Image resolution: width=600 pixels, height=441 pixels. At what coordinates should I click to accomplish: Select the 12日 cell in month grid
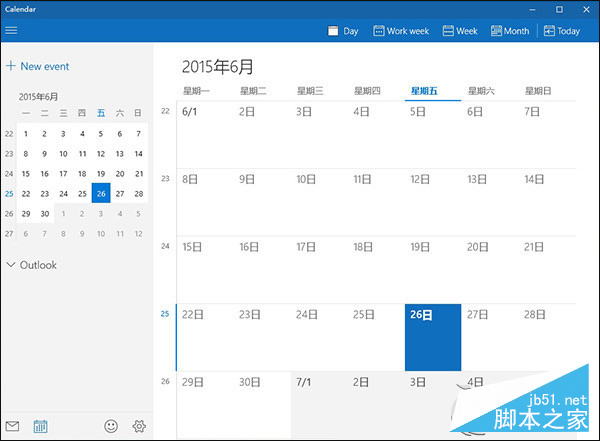433,202
